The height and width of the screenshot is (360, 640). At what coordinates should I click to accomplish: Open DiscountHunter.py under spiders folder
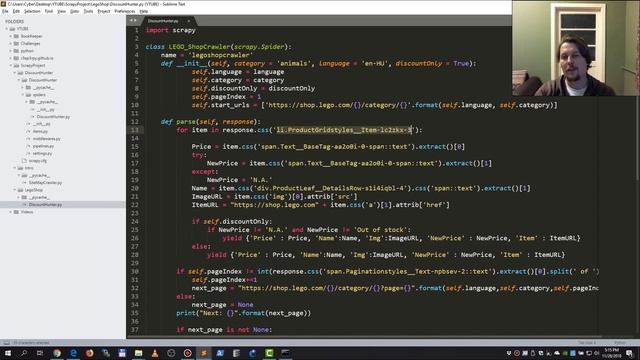(x=53, y=117)
